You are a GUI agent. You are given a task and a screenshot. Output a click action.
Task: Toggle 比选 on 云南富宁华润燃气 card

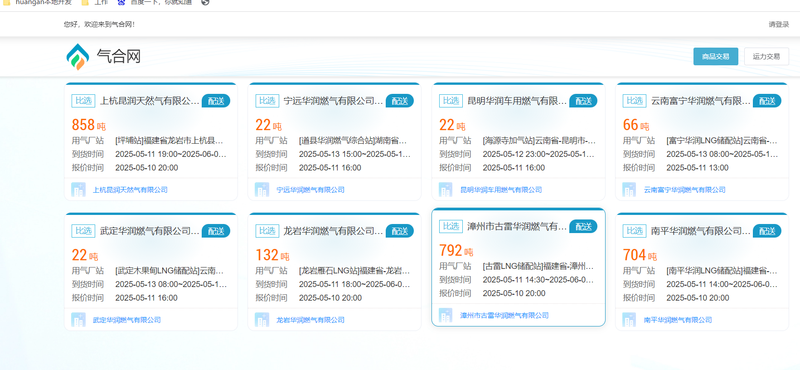[x=634, y=101]
